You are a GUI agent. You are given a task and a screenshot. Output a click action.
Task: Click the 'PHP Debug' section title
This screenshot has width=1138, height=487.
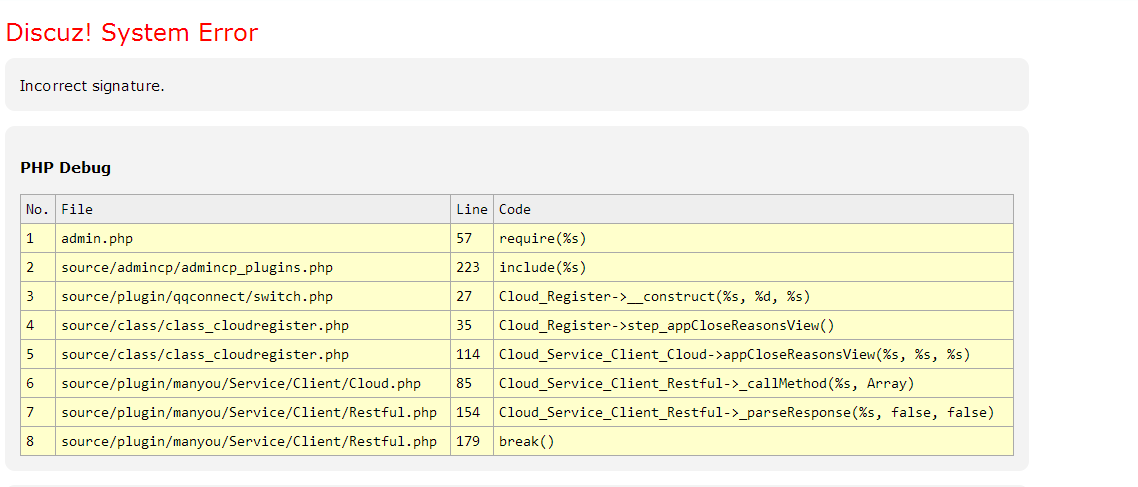[x=65, y=168]
